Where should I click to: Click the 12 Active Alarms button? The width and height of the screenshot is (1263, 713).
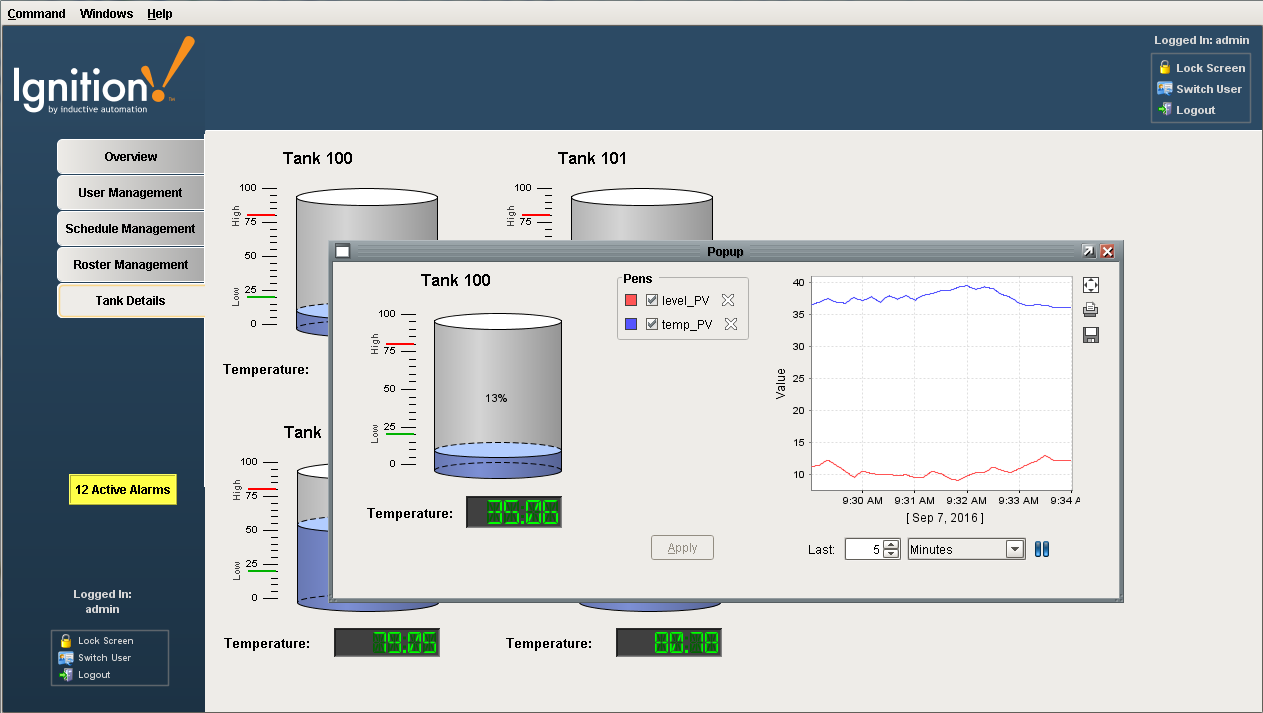tap(123, 490)
